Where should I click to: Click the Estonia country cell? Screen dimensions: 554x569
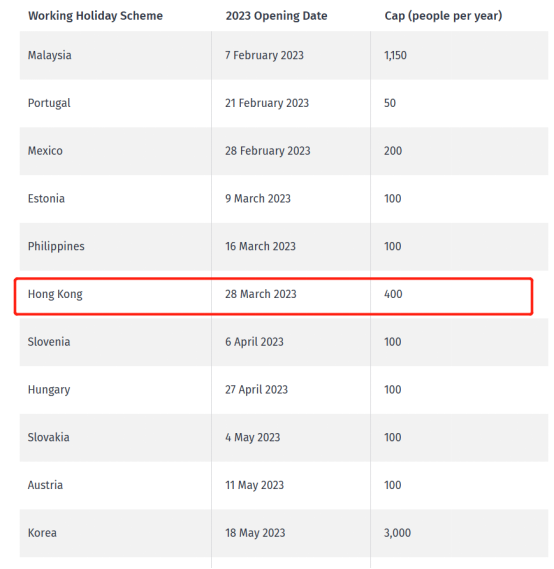(46, 198)
